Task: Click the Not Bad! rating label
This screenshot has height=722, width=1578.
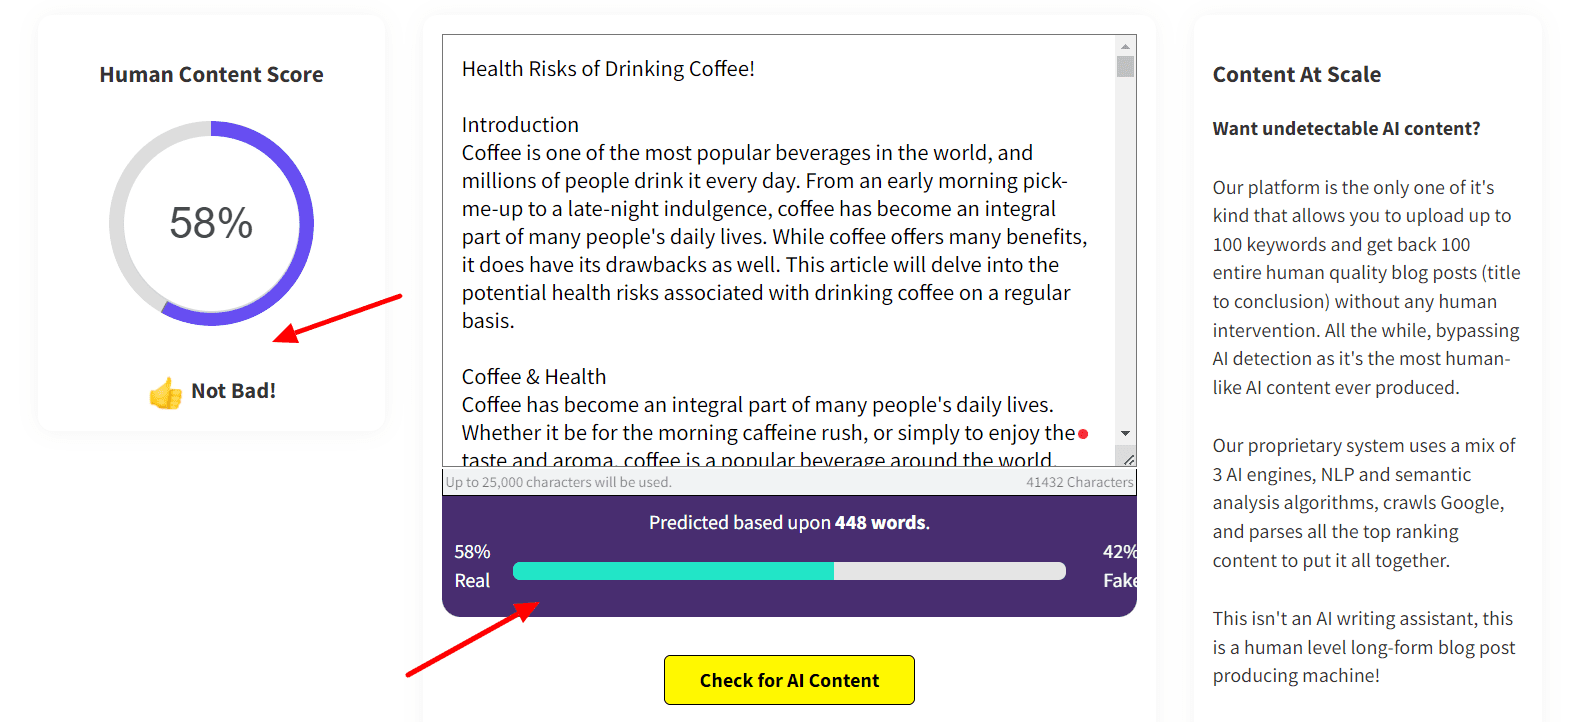Action: tap(233, 391)
